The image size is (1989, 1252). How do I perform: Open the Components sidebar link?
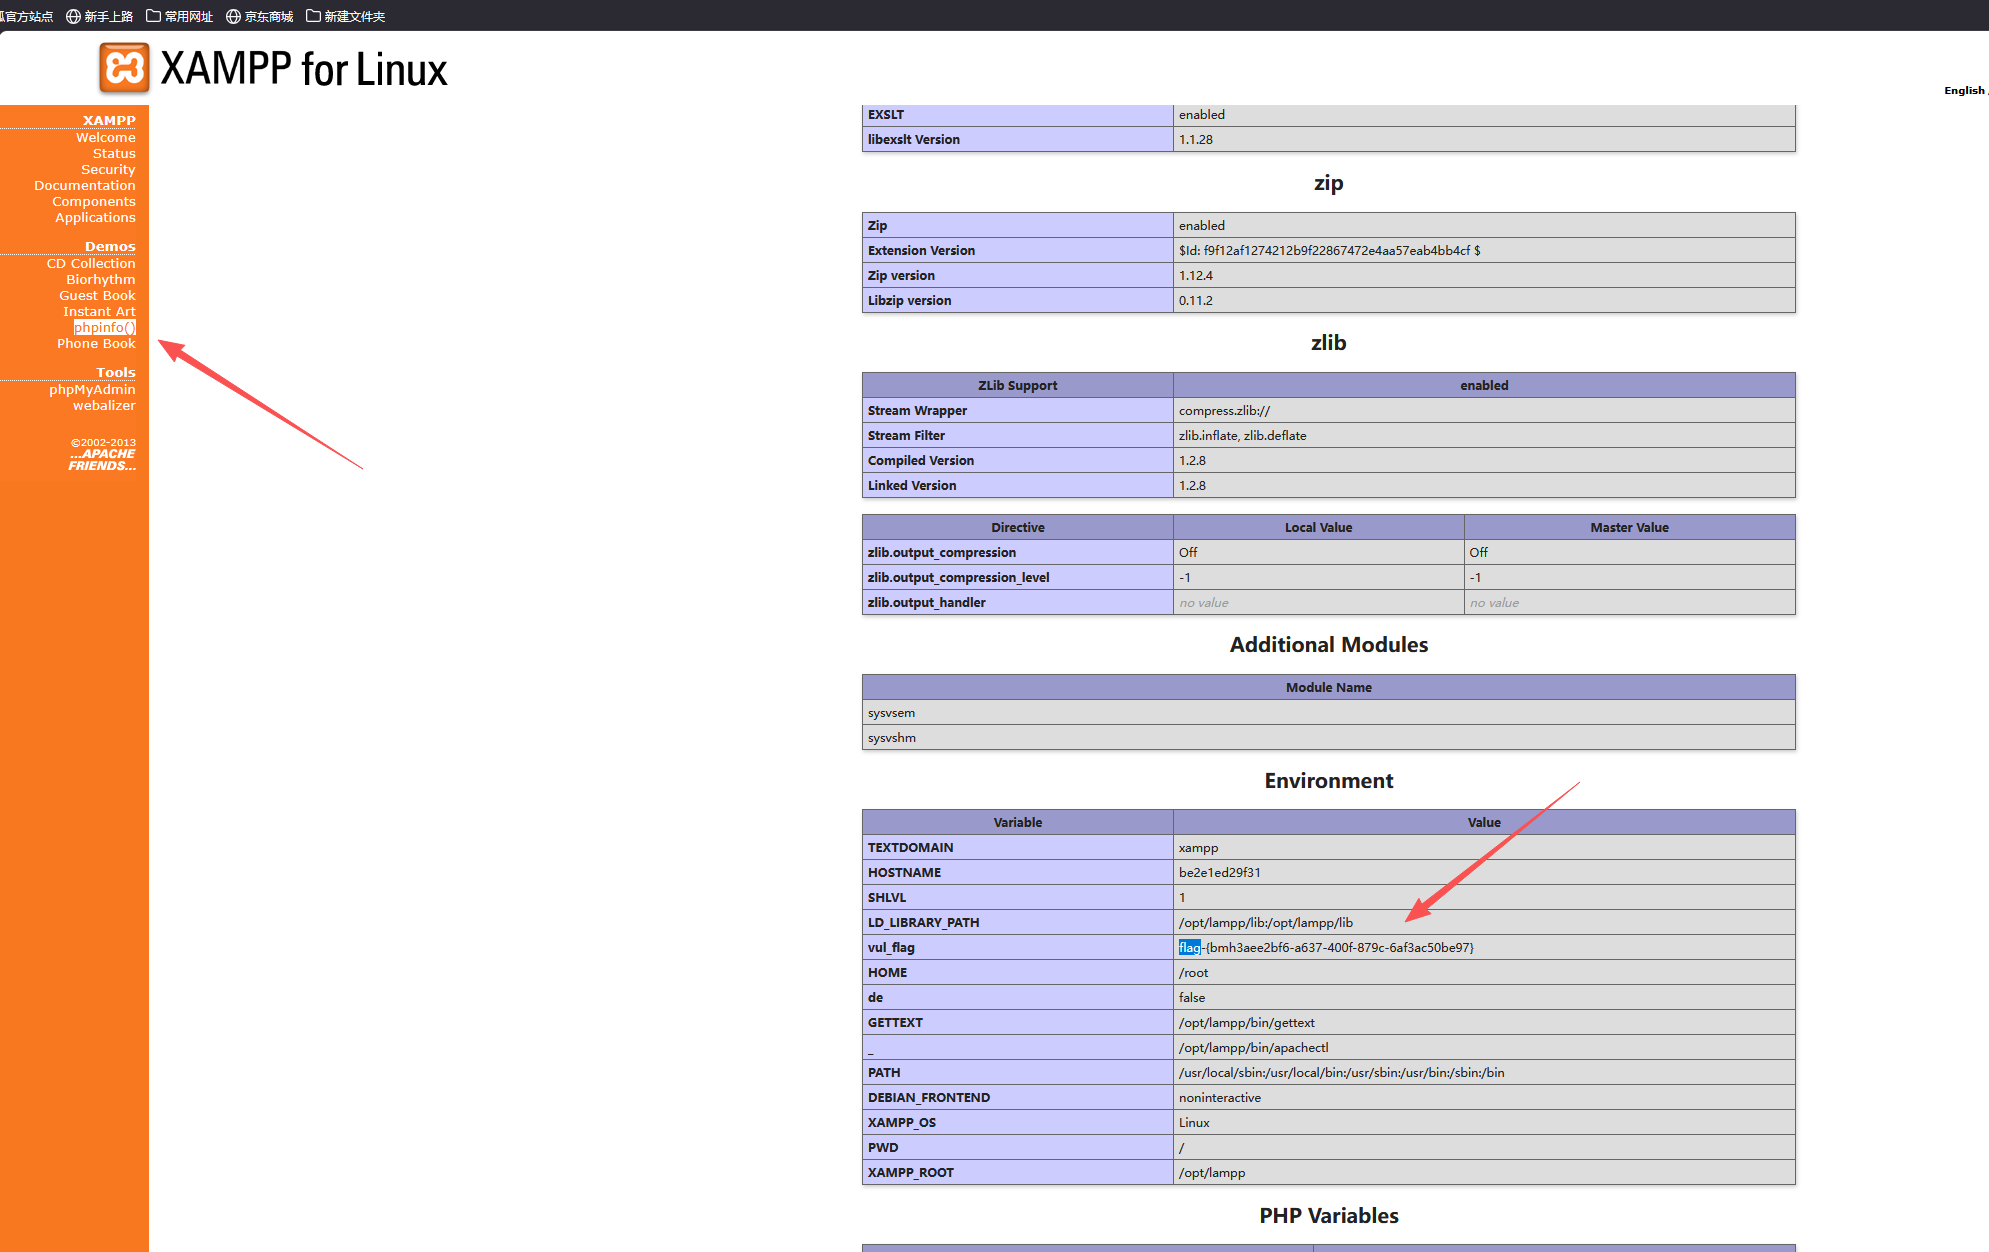point(94,201)
